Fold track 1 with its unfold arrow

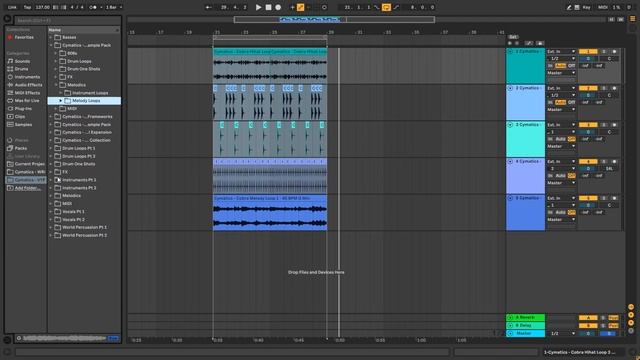[x=510, y=51]
